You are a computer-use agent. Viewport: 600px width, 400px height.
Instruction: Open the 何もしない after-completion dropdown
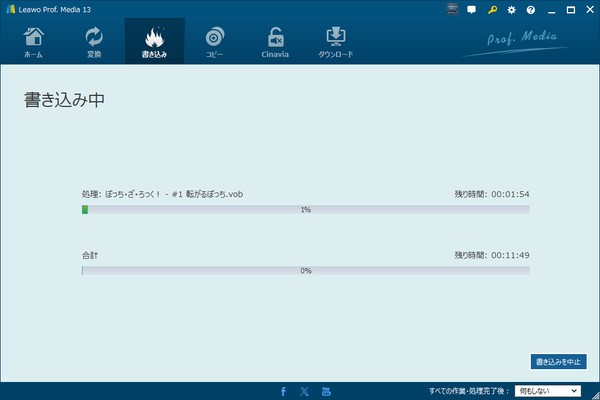(x=548, y=391)
